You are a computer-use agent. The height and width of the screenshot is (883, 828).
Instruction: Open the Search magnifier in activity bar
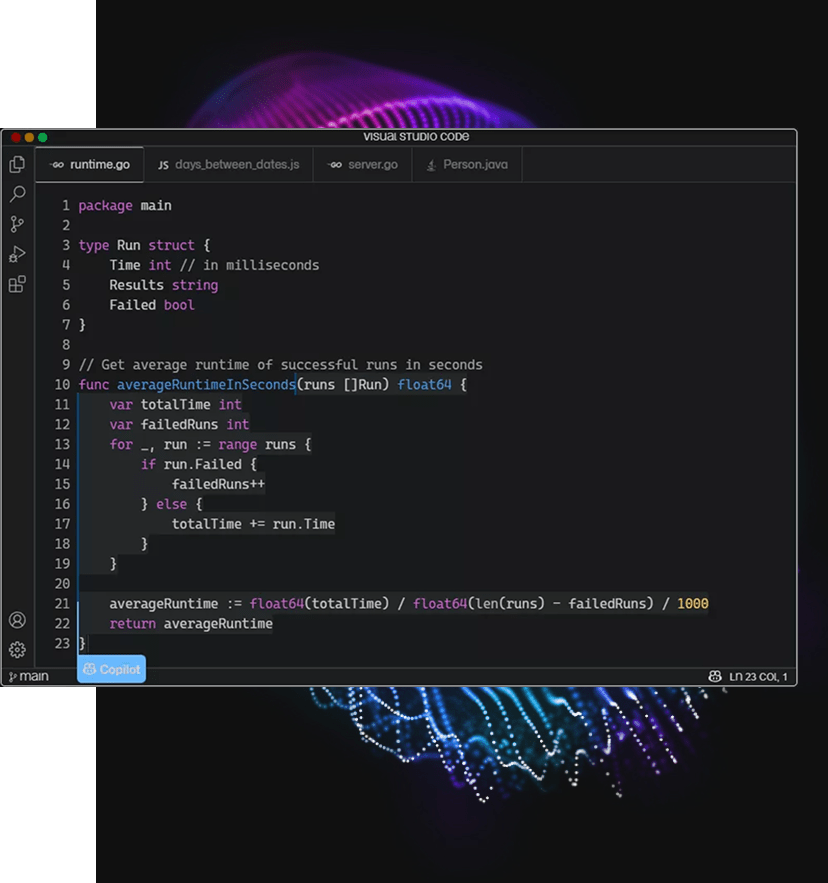[x=17, y=194]
